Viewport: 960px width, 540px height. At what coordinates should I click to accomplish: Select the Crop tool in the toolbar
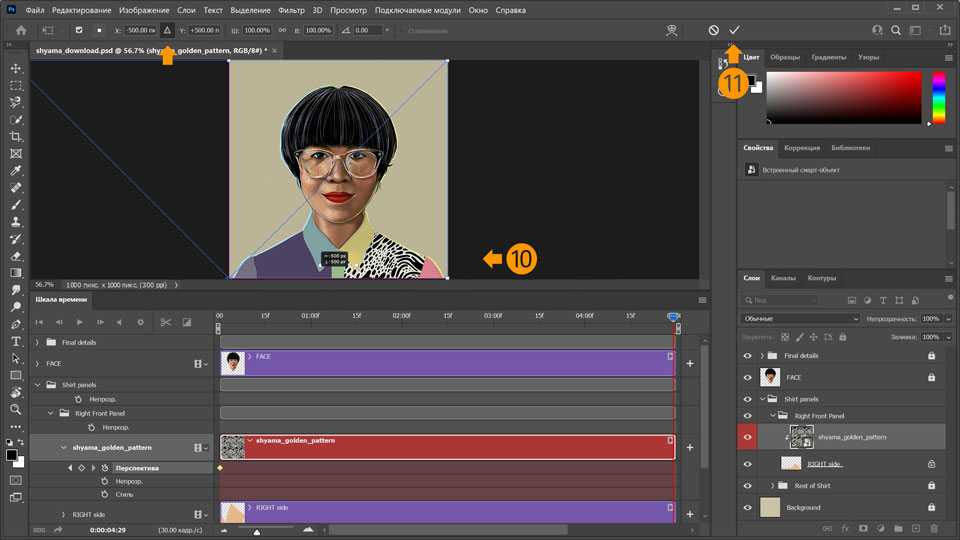click(x=16, y=136)
